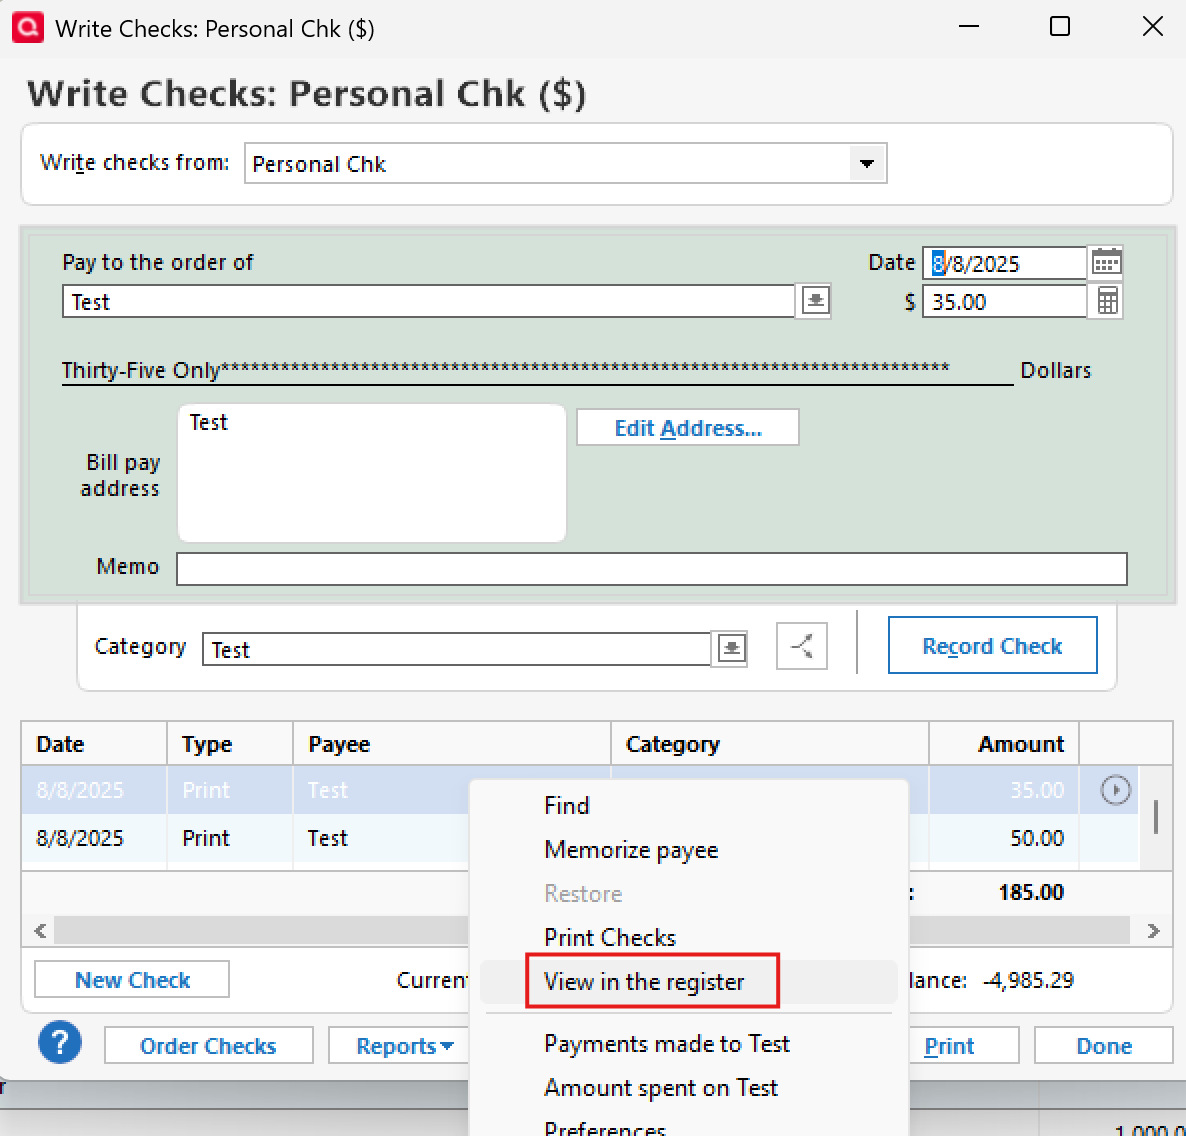The height and width of the screenshot is (1136, 1186).
Task: Open Payments made to Test report
Action: (x=667, y=1044)
